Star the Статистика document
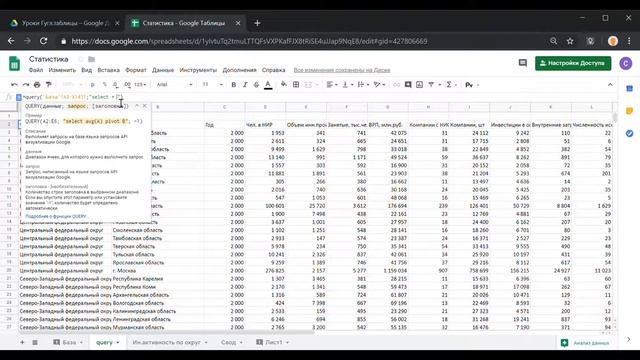Screen dimensions: 640x360 pyautogui.click(x=80, y=59)
